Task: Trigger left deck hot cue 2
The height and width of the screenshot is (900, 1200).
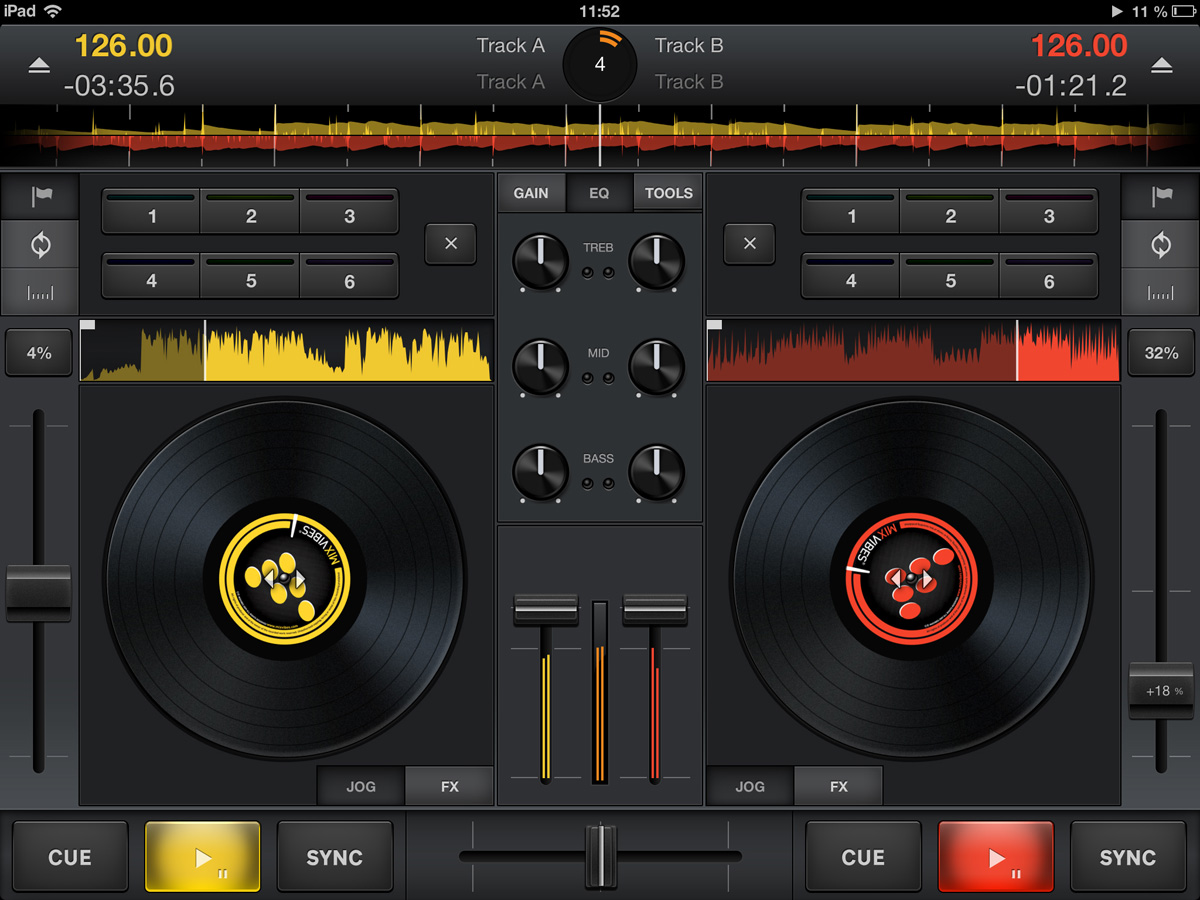Action: pos(250,212)
